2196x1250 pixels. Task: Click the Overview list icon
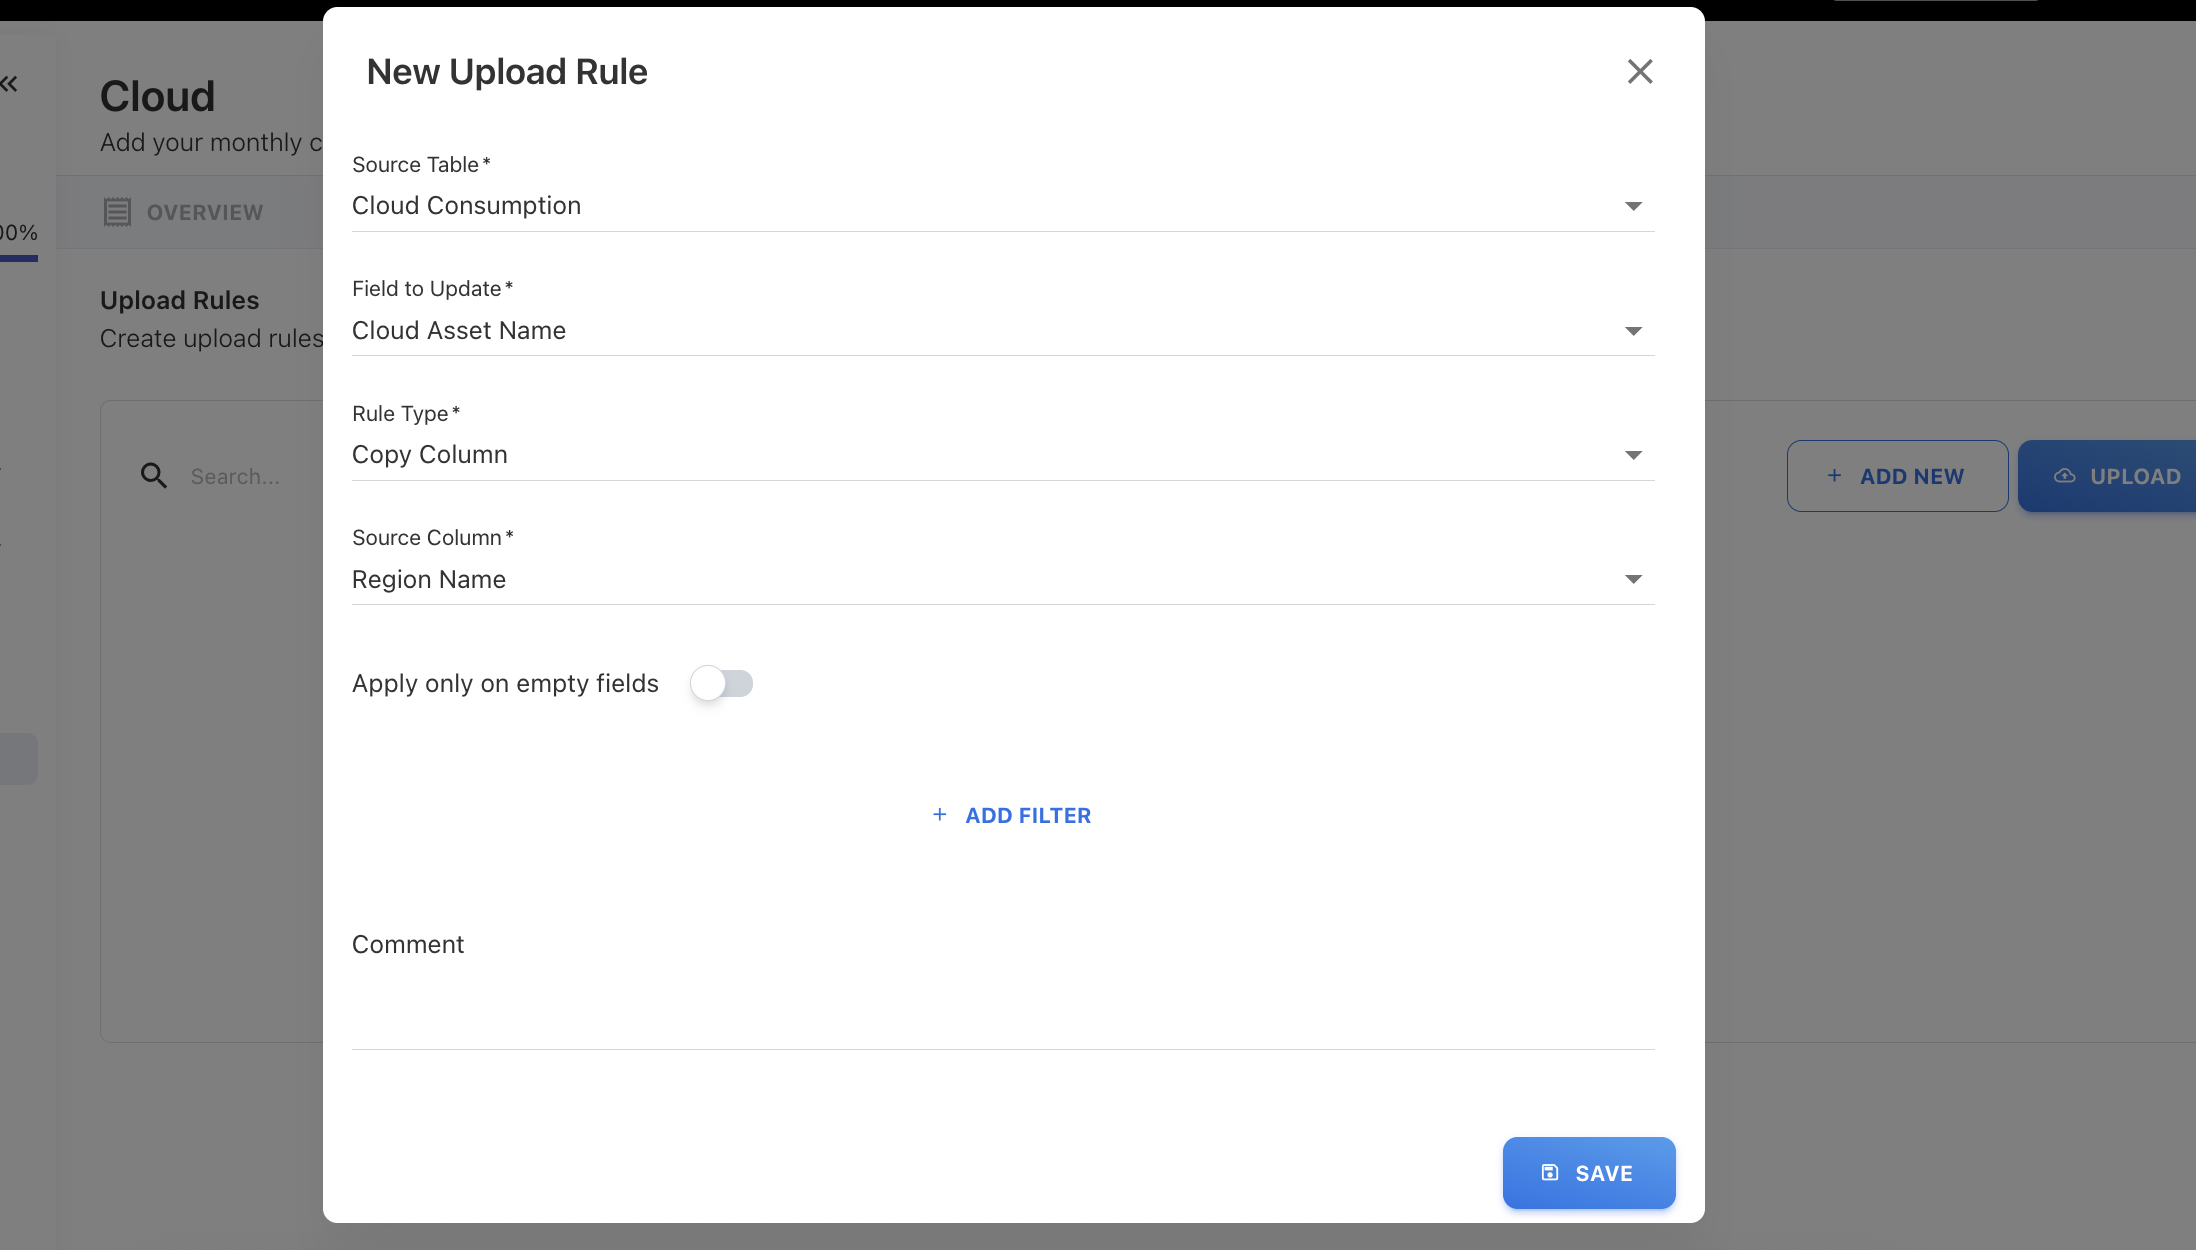point(117,212)
